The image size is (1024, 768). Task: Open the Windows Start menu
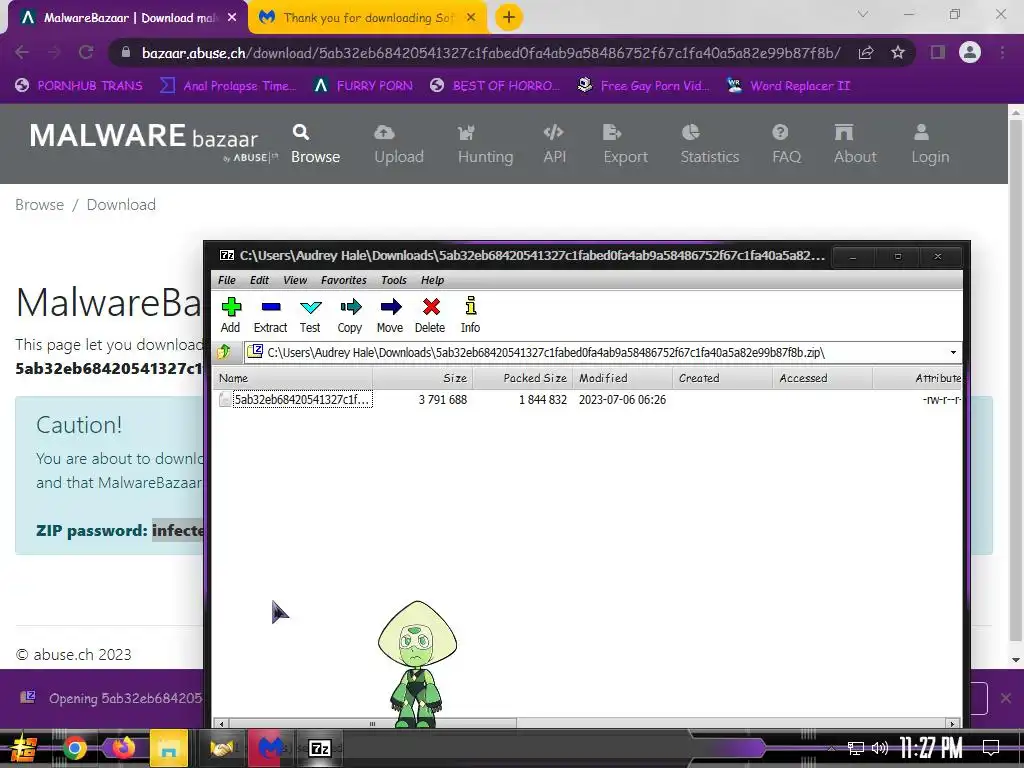tap(24, 748)
